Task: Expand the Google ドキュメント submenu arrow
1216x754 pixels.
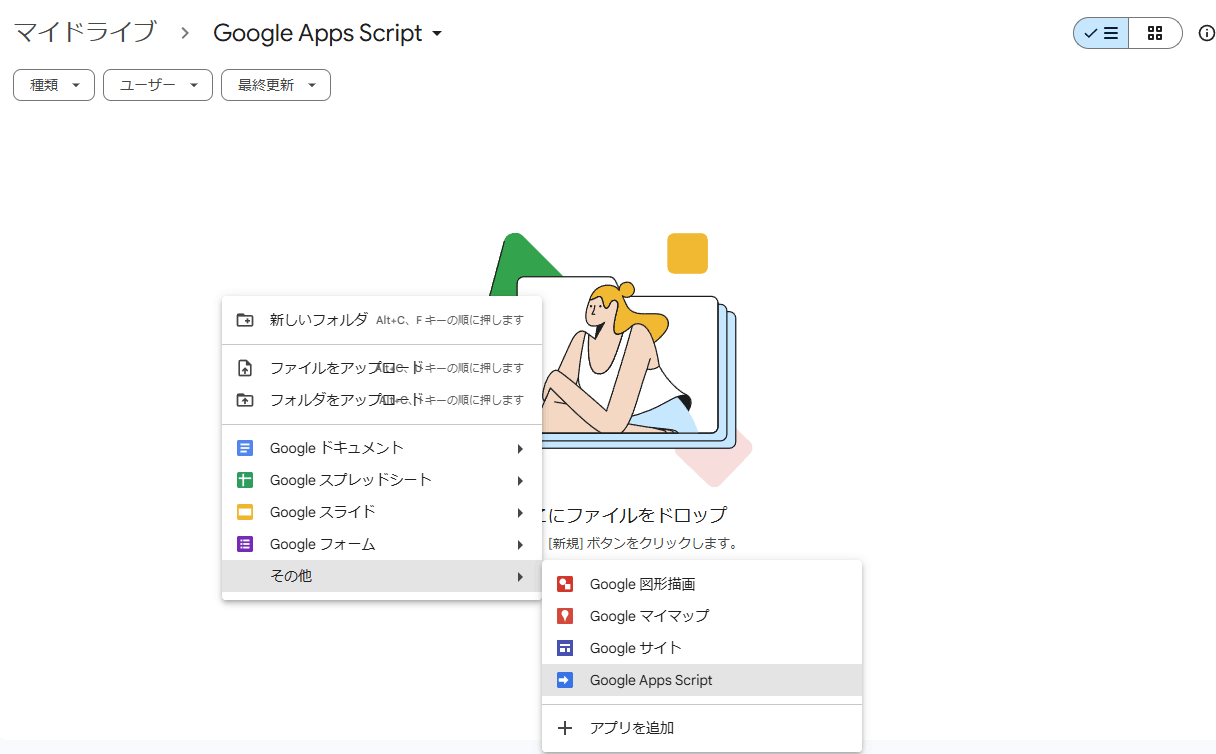Action: (x=520, y=449)
